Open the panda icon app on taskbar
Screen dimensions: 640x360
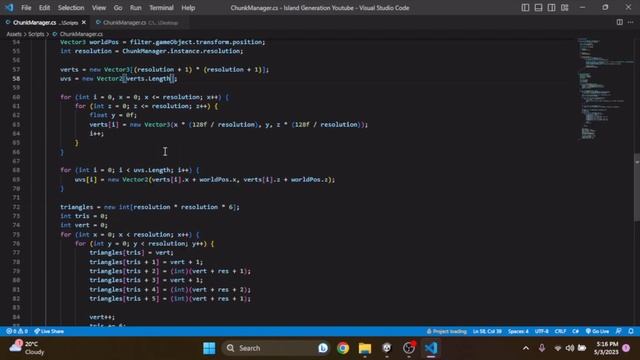click(x=387, y=348)
